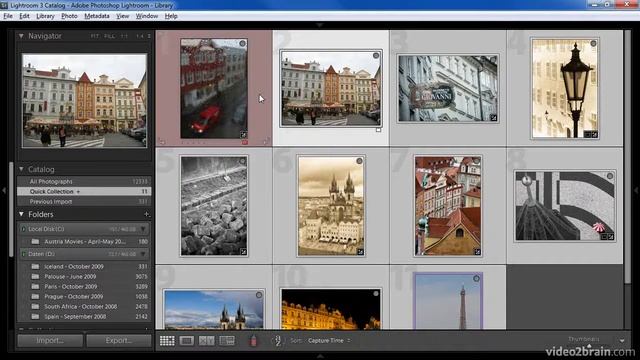Collapse the Navigator panel triangle
The image size is (640, 360).
pyautogui.click(x=21, y=36)
